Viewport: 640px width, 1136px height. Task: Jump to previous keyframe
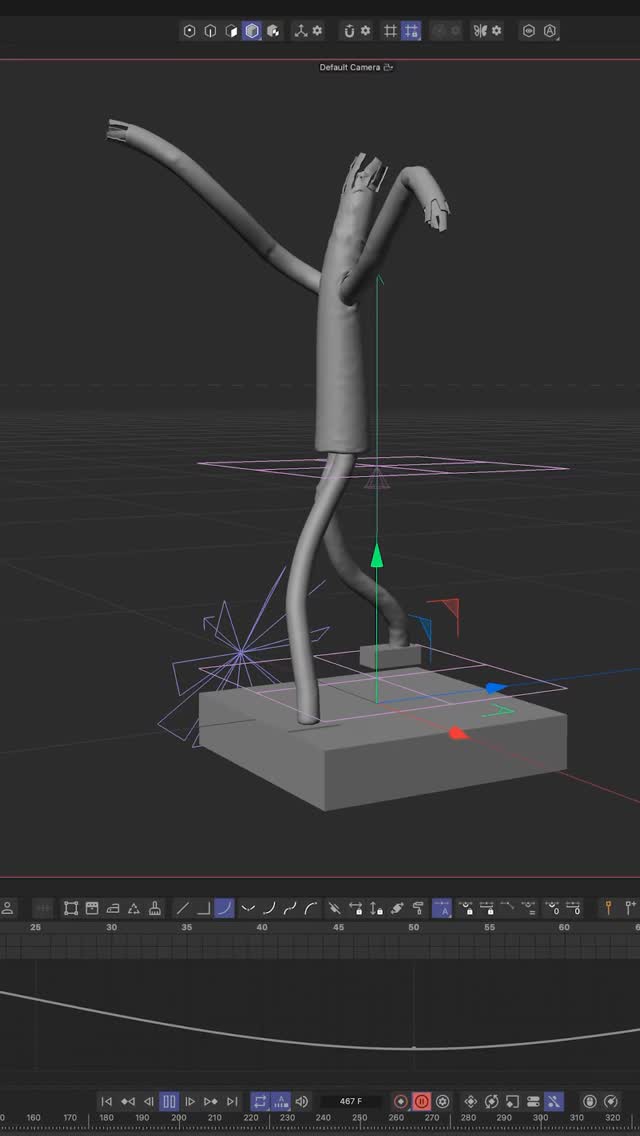tap(128, 1101)
